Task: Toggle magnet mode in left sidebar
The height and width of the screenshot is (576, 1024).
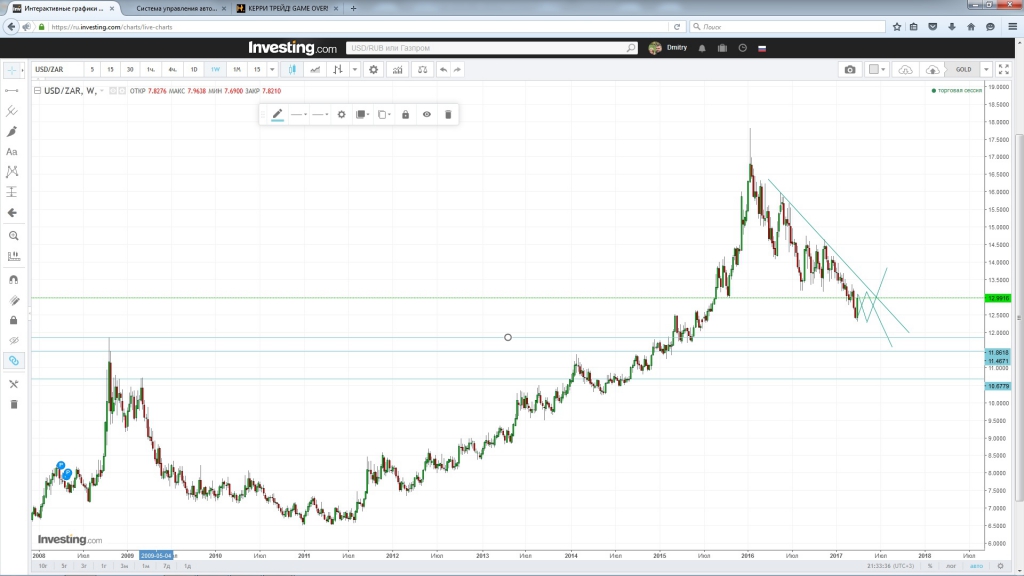Action: 13,280
